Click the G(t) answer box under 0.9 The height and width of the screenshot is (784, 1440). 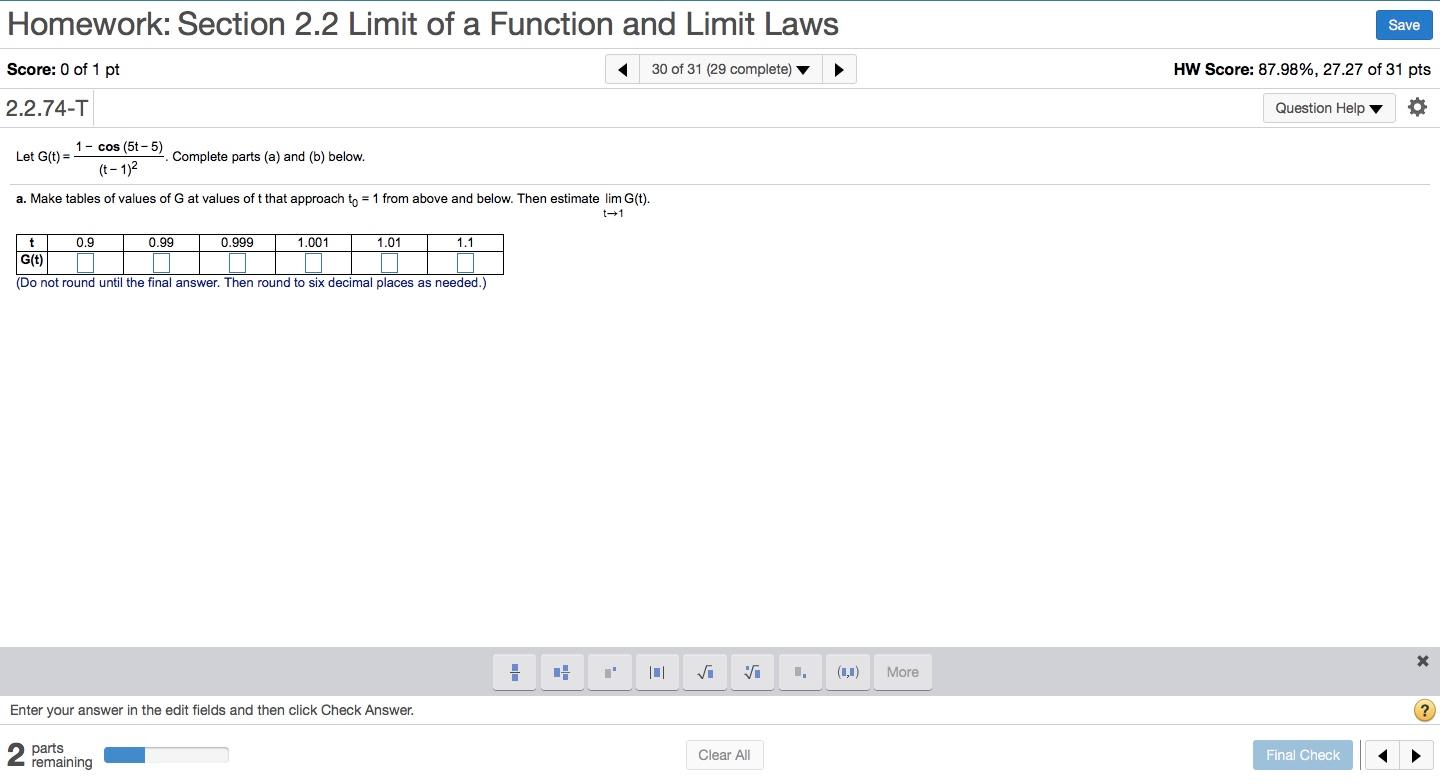84,262
